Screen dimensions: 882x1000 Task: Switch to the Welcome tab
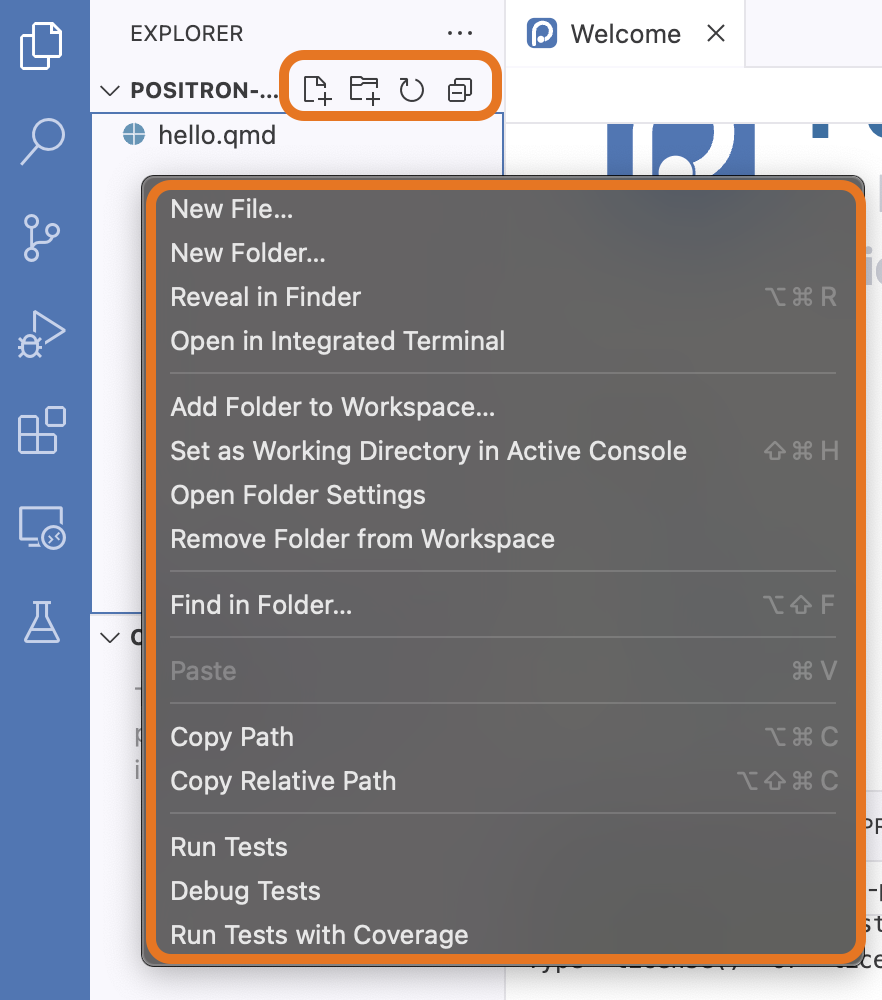click(625, 34)
